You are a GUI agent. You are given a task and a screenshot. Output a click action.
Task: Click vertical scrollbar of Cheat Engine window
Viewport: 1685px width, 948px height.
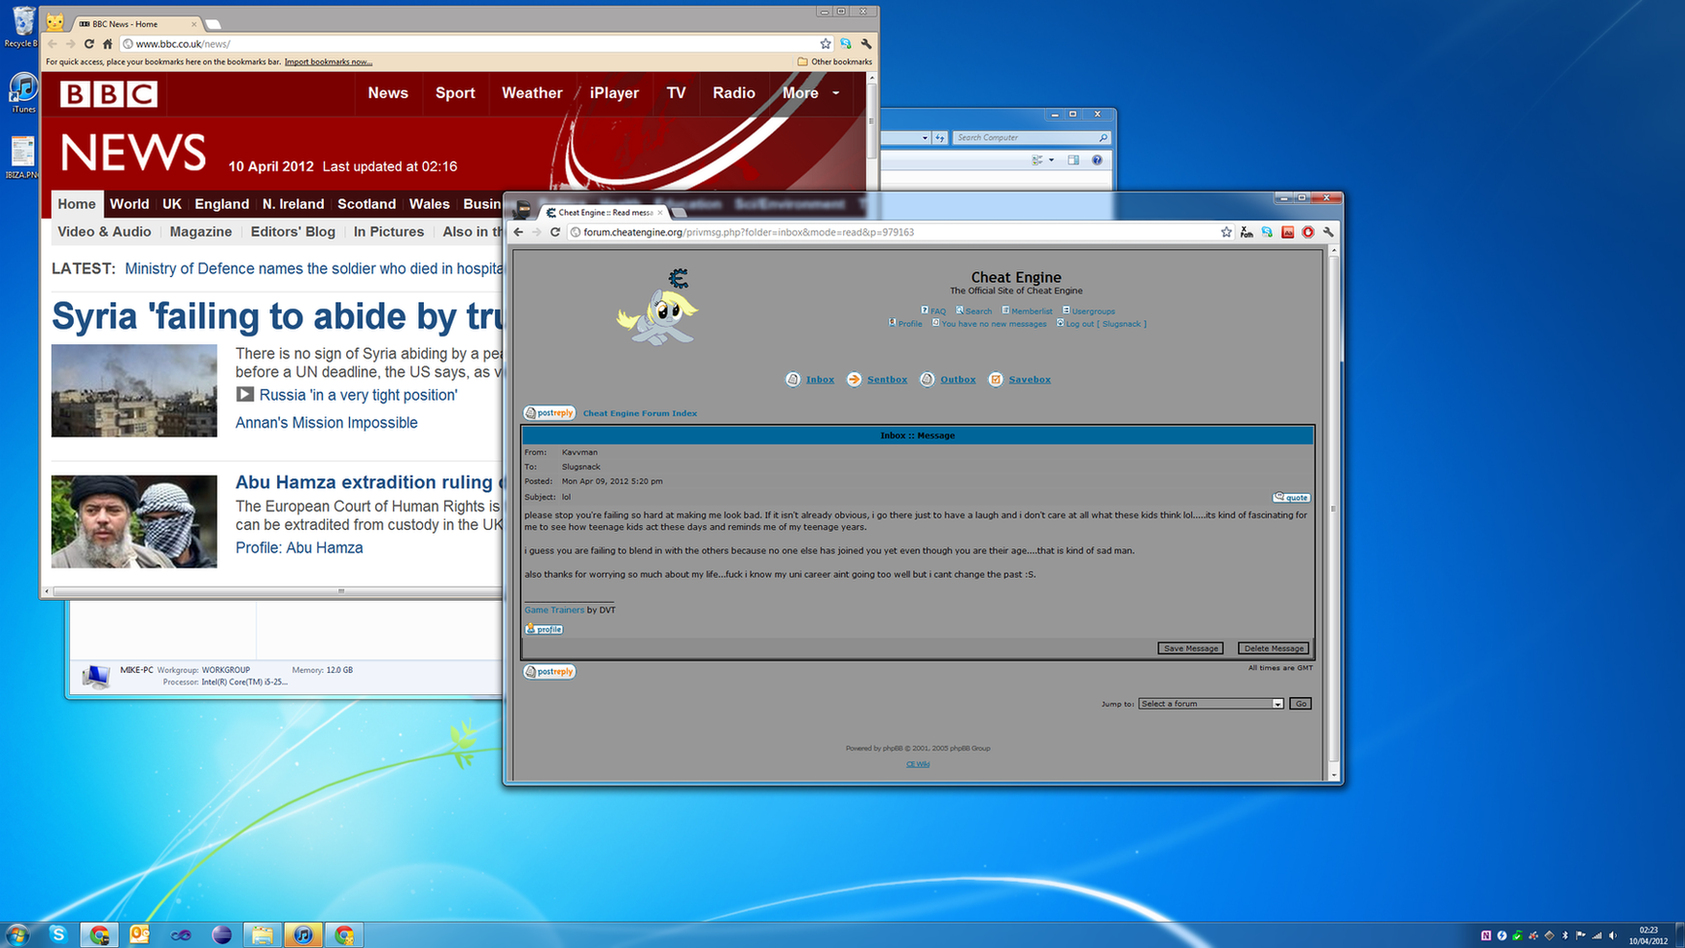(1334, 511)
